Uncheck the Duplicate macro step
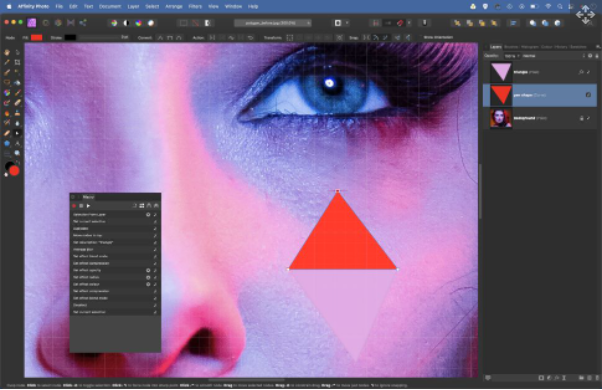602x390 pixels. pos(155,228)
